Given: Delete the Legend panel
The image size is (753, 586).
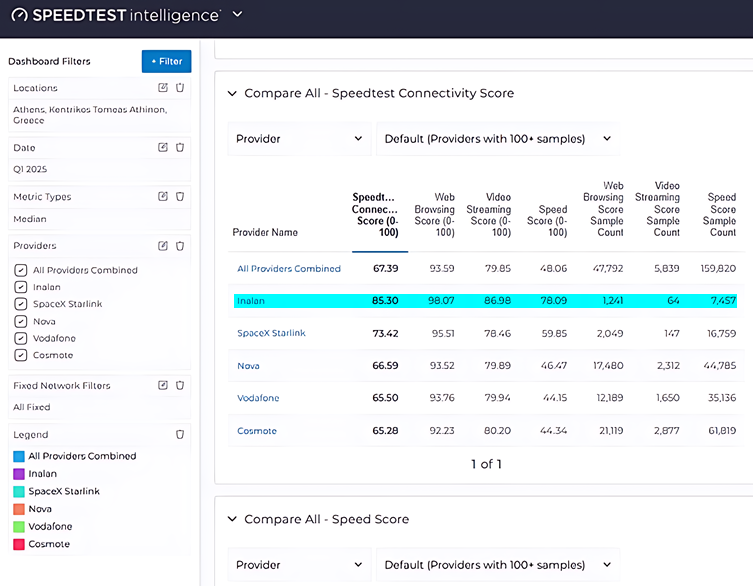Looking at the screenshot, I should (180, 435).
